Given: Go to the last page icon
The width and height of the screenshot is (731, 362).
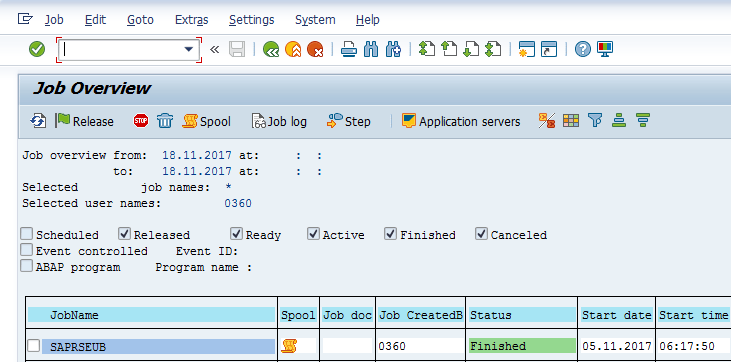Looking at the screenshot, I should (x=493, y=49).
